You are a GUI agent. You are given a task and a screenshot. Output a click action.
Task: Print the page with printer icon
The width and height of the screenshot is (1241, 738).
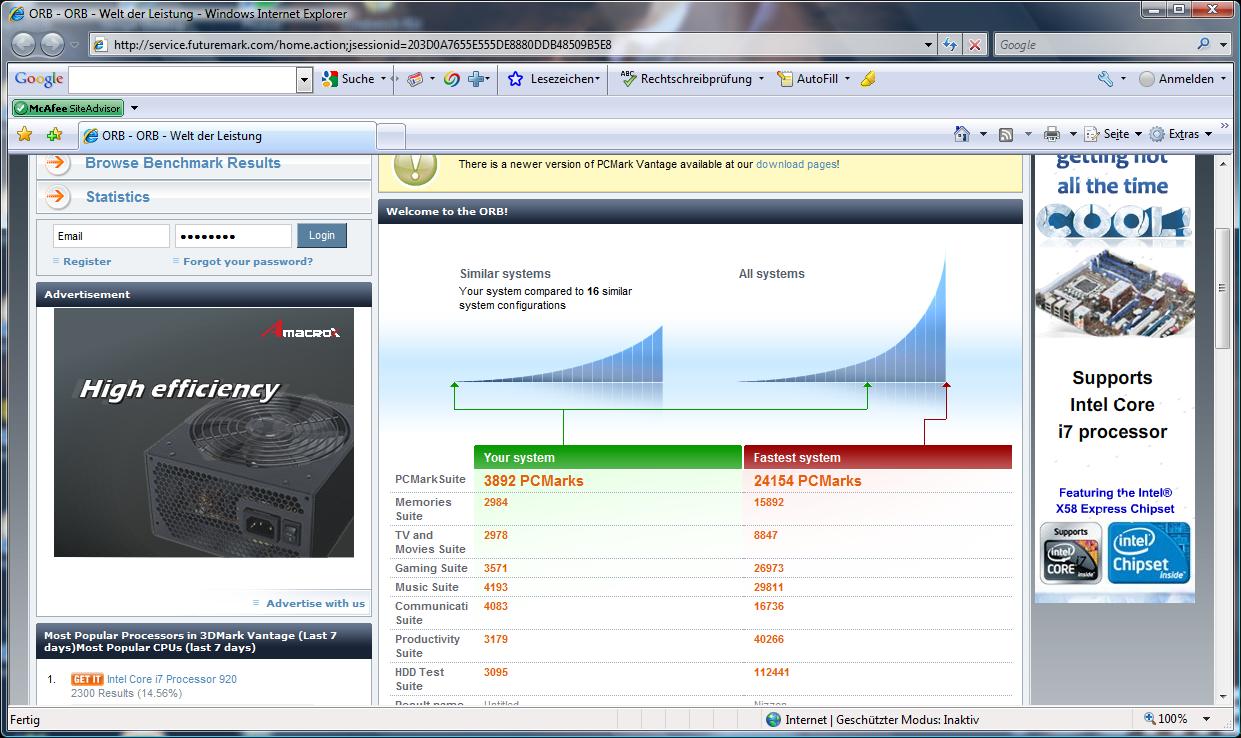tap(1052, 134)
